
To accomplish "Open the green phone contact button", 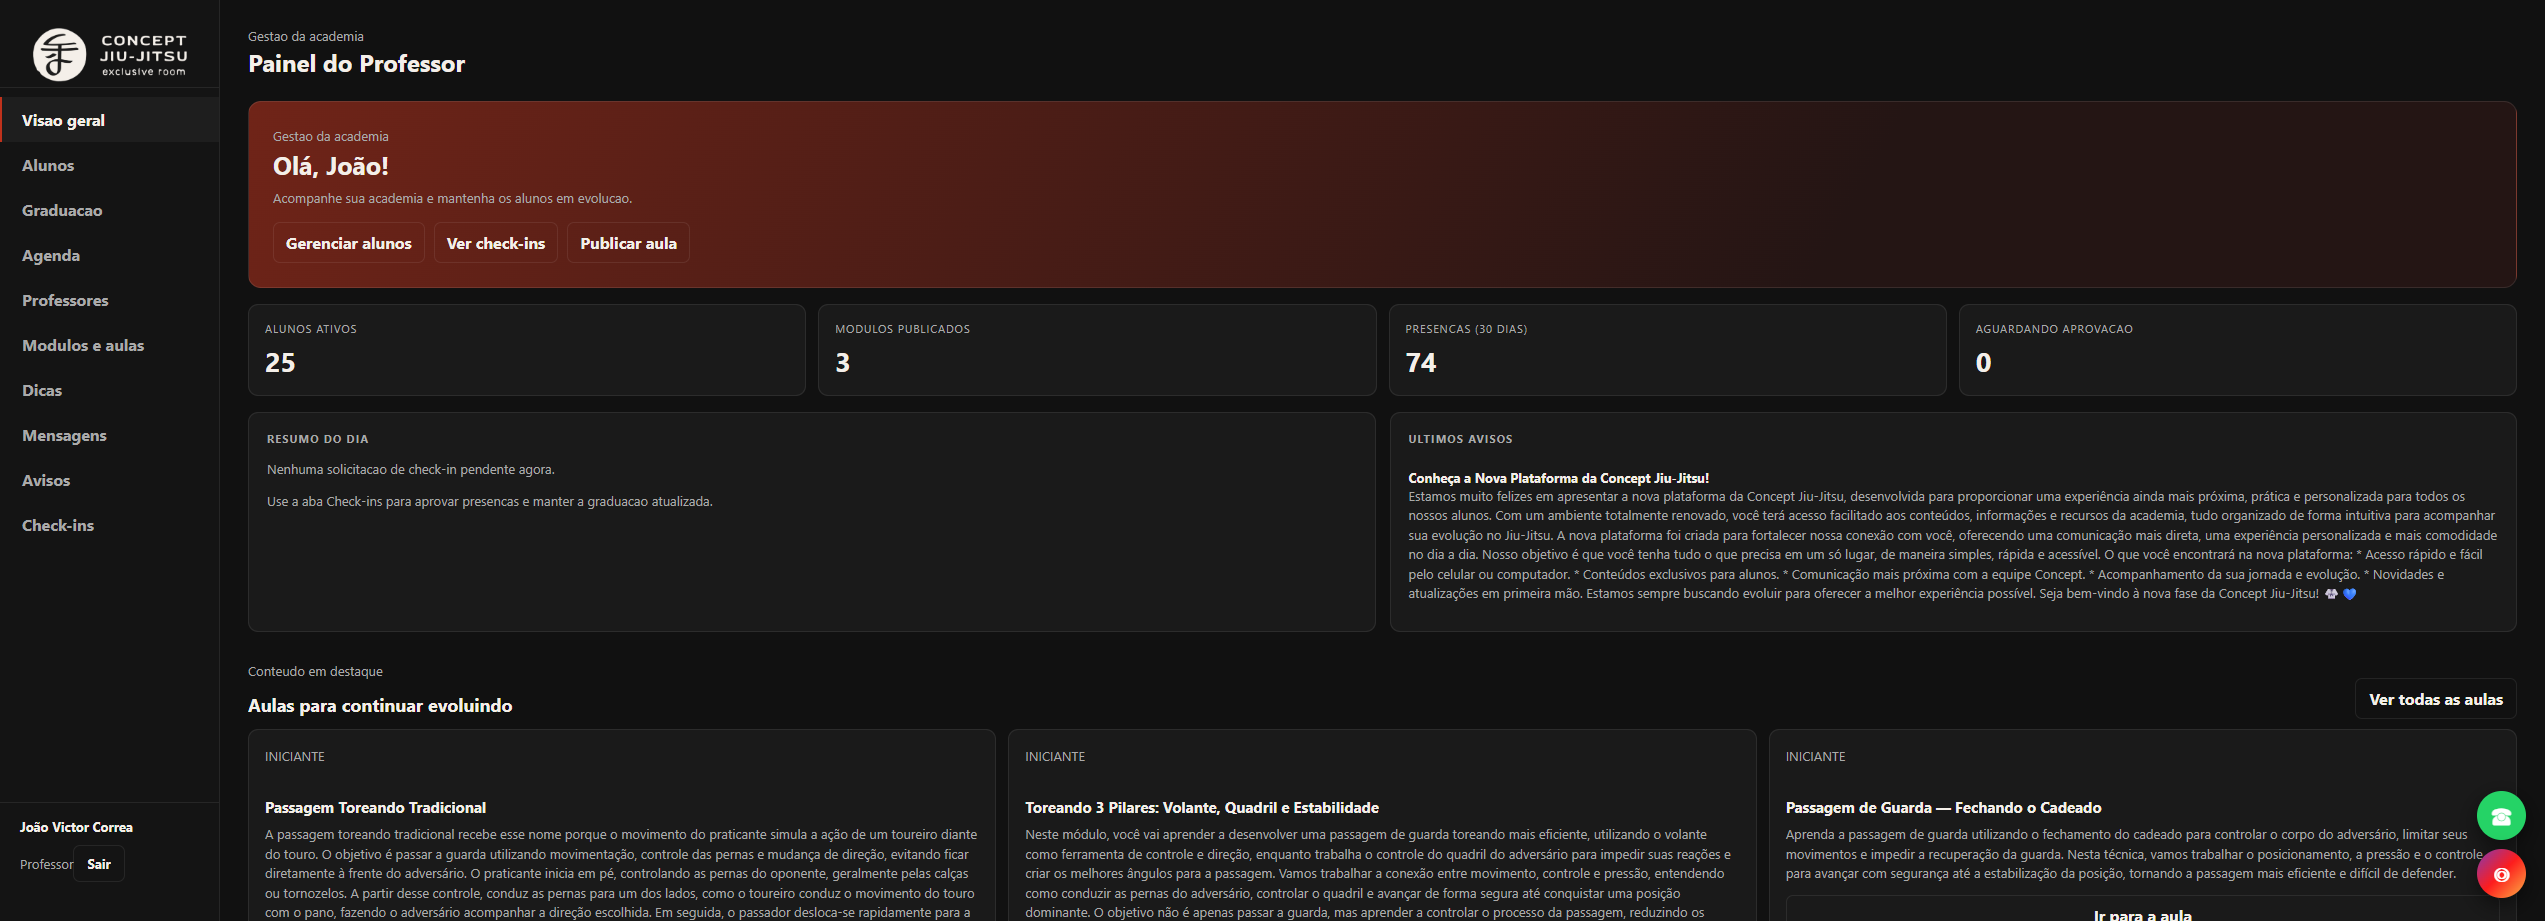I will (x=2501, y=816).
